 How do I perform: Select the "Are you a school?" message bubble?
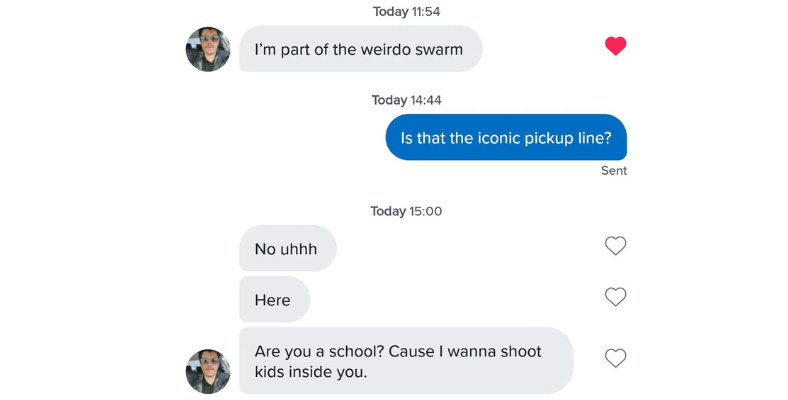coord(405,361)
